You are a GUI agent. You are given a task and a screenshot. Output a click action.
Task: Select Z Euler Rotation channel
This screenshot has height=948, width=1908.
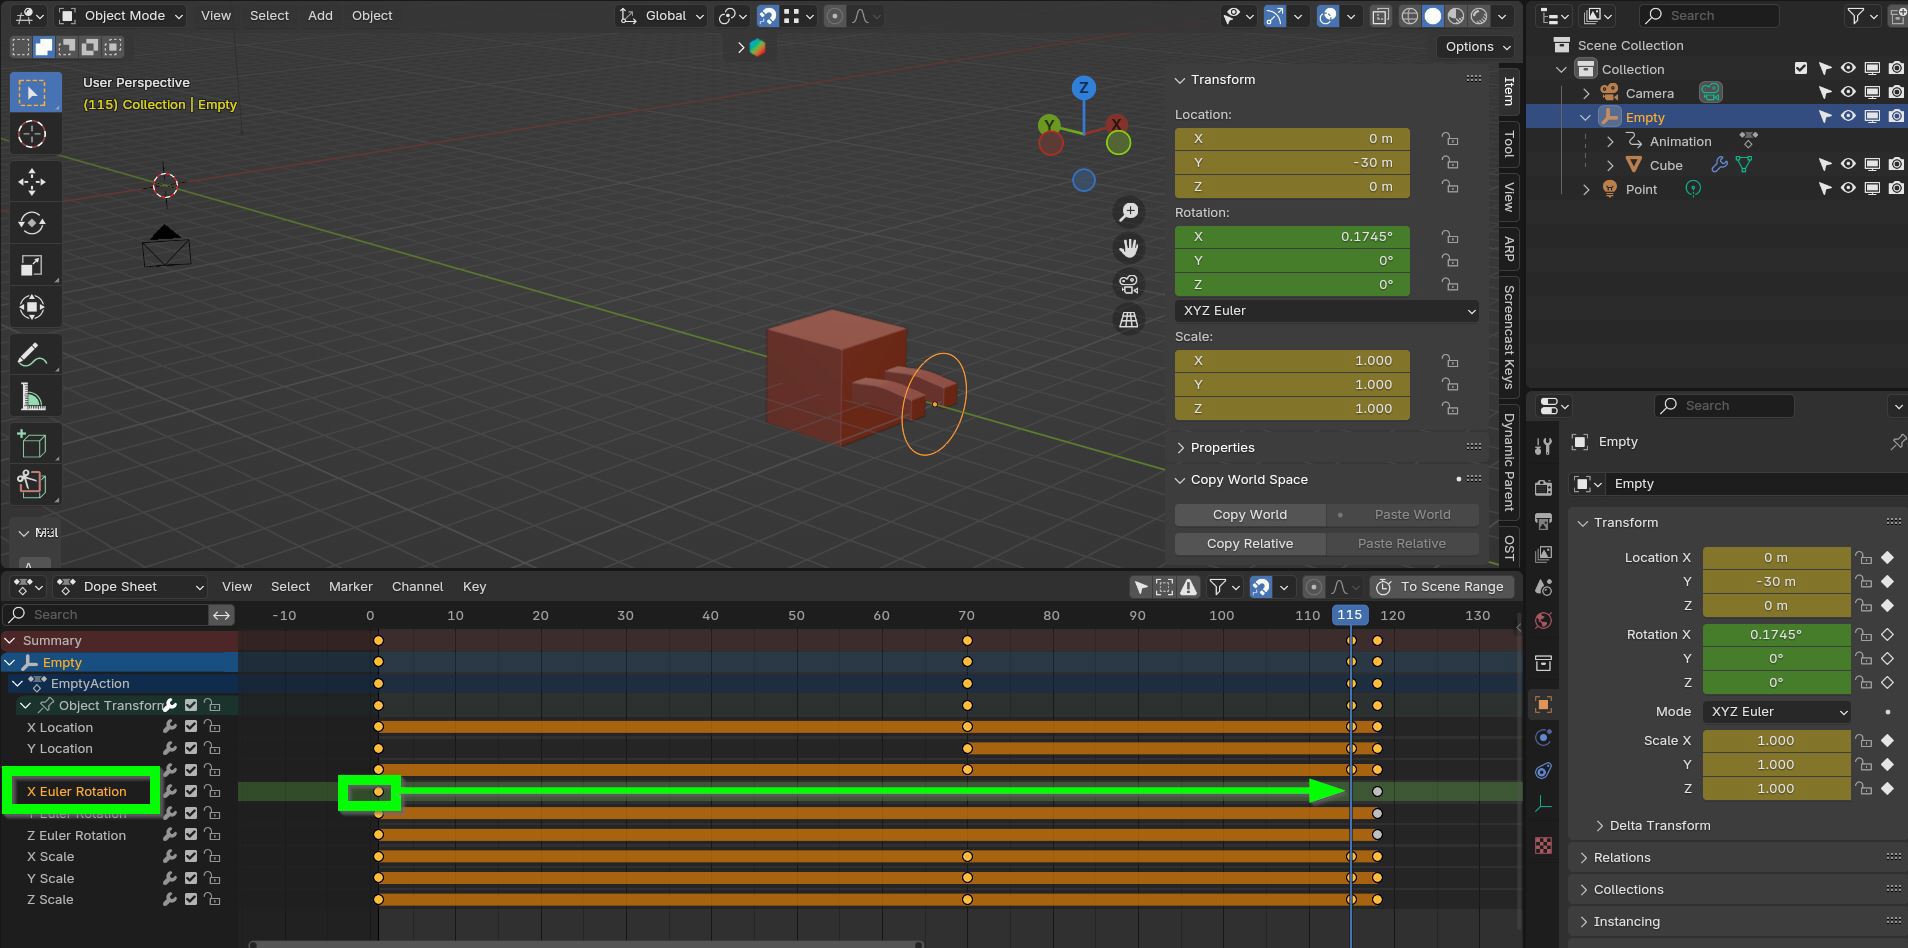(x=76, y=835)
